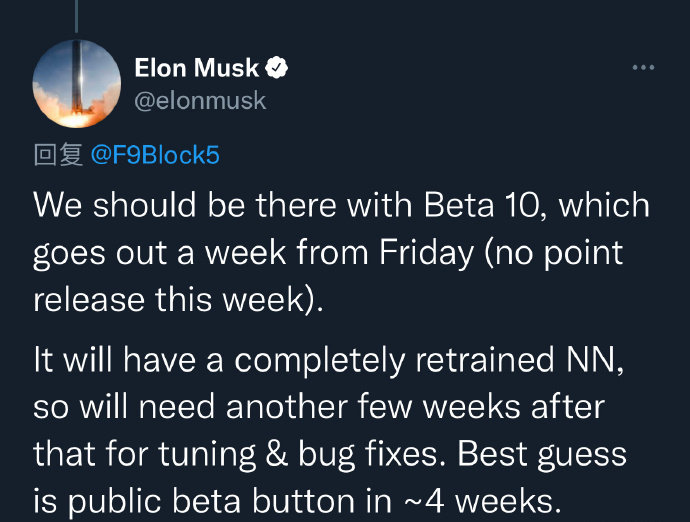The width and height of the screenshot is (690, 522).
Task: Open the @F9Block5 mention link
Action: (155, 155)
